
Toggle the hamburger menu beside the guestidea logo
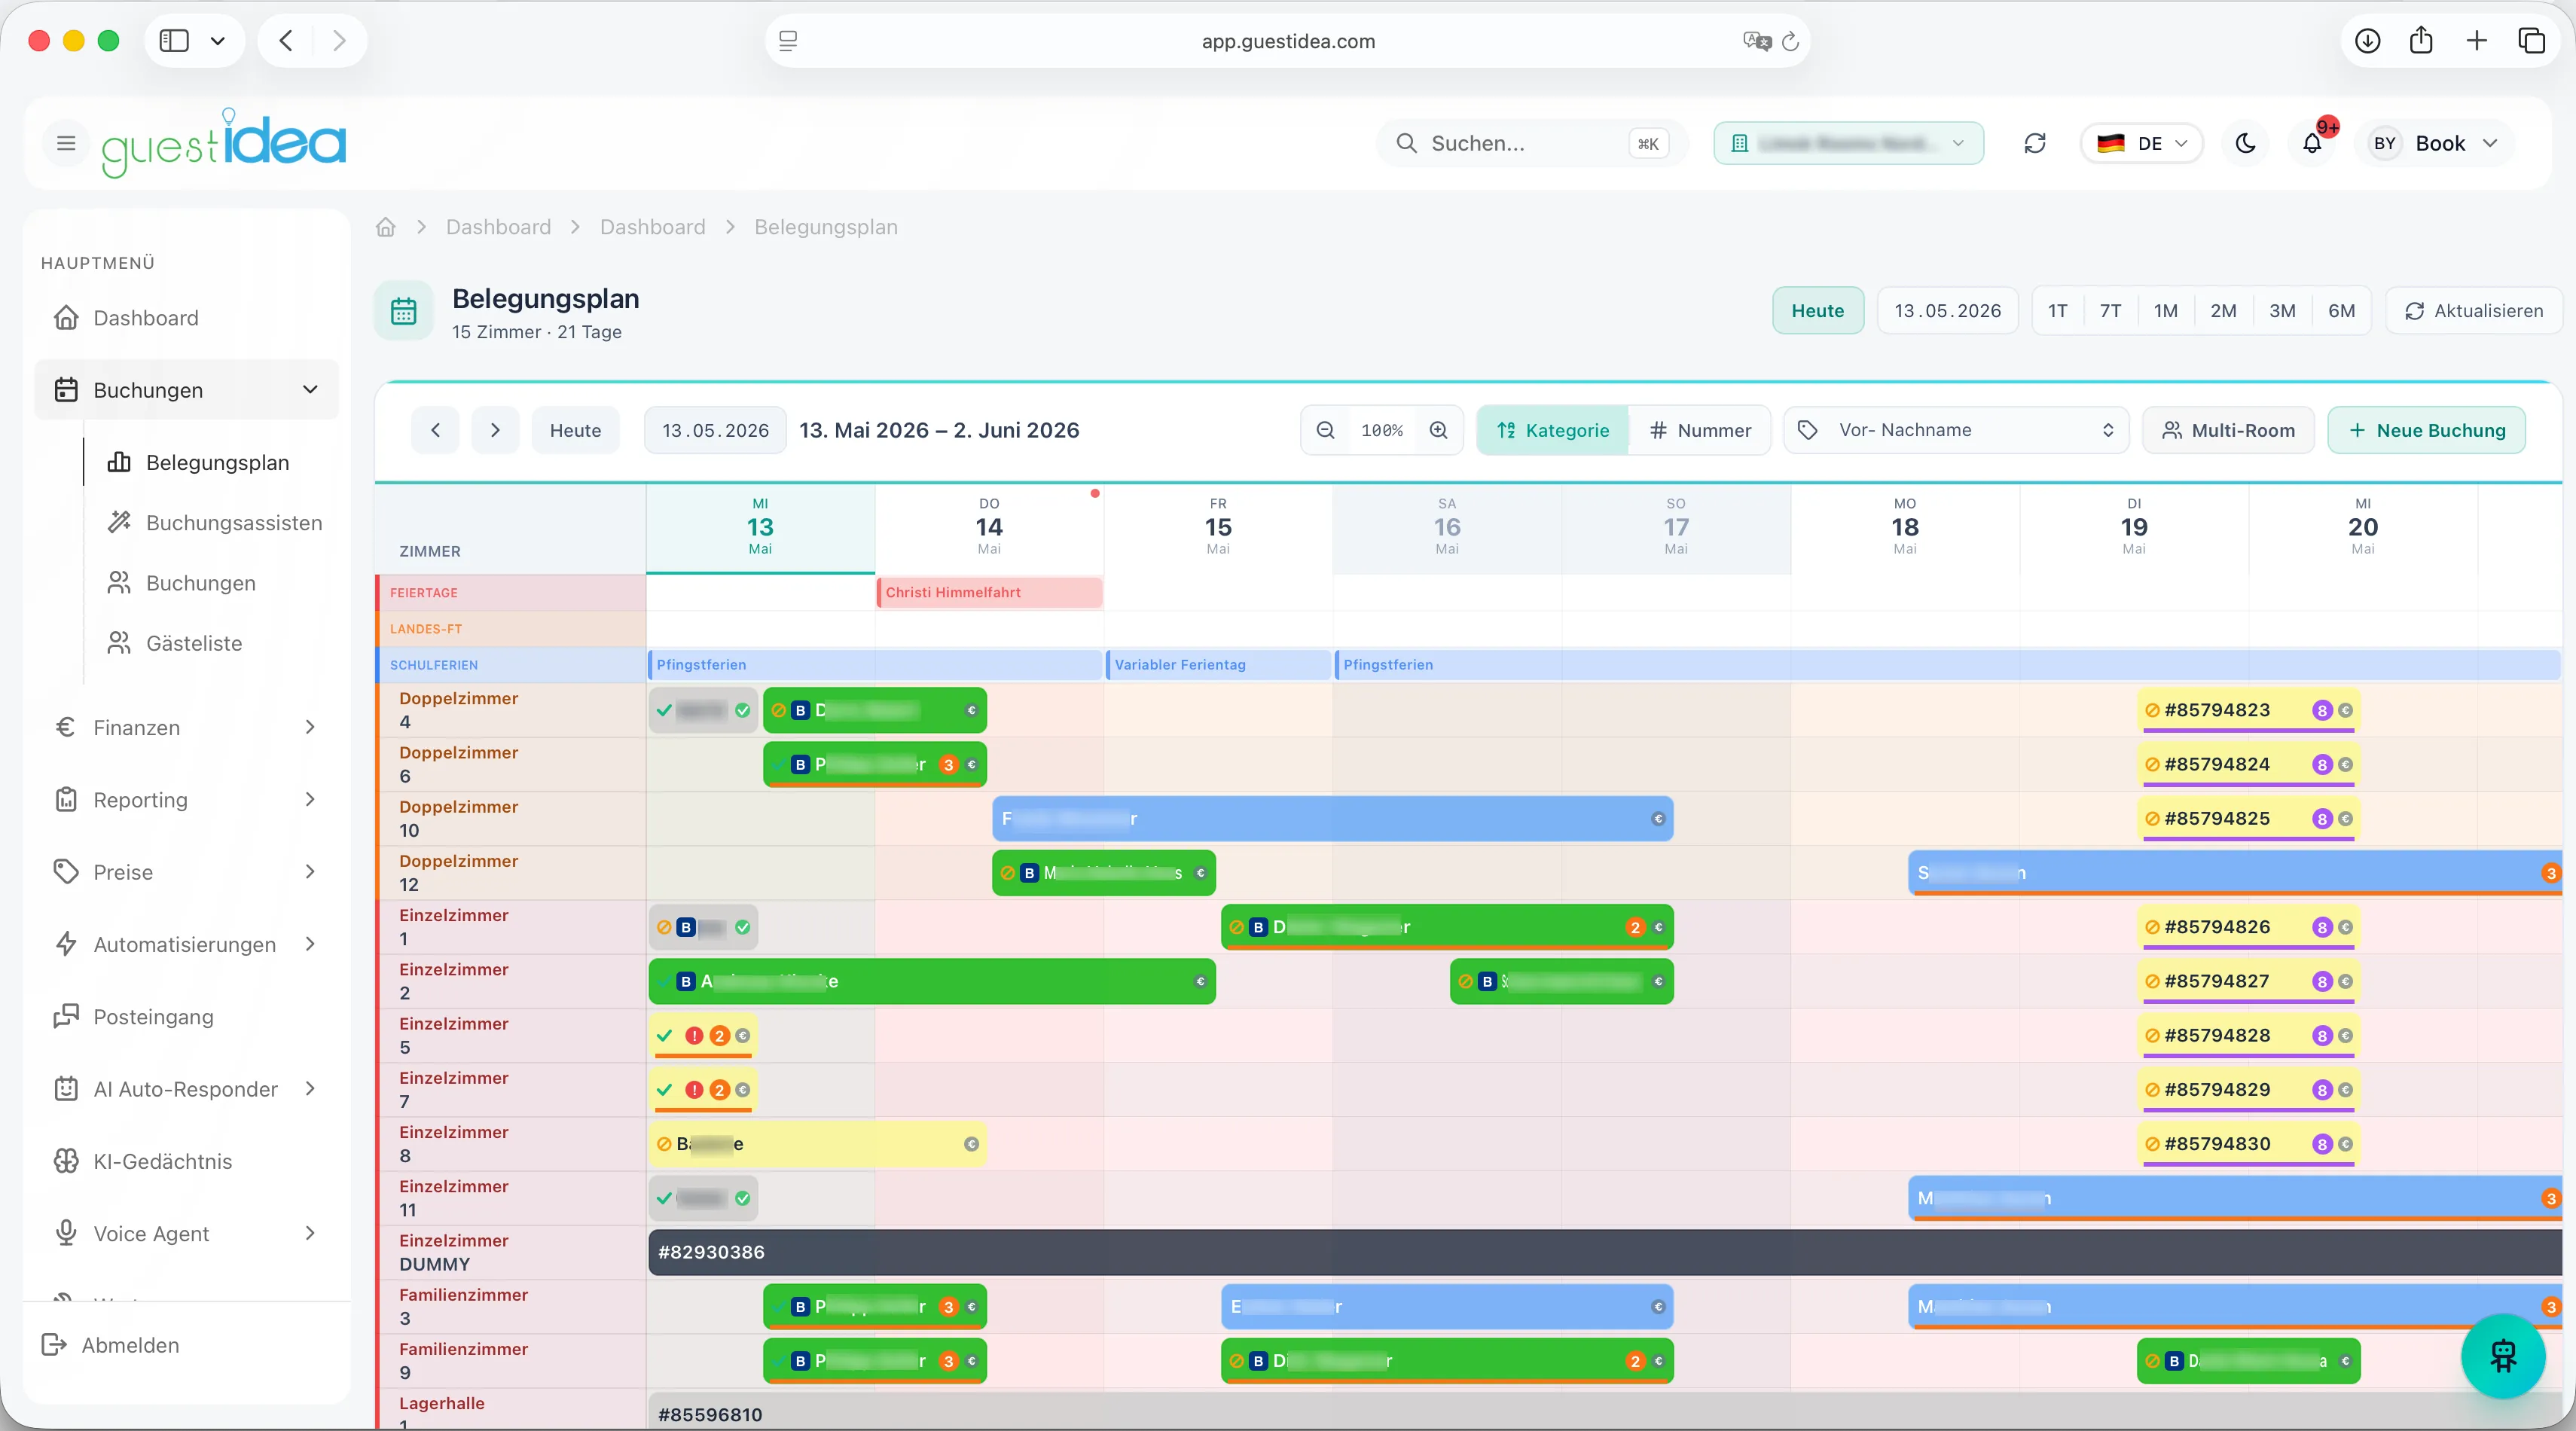tap(66, 143)
